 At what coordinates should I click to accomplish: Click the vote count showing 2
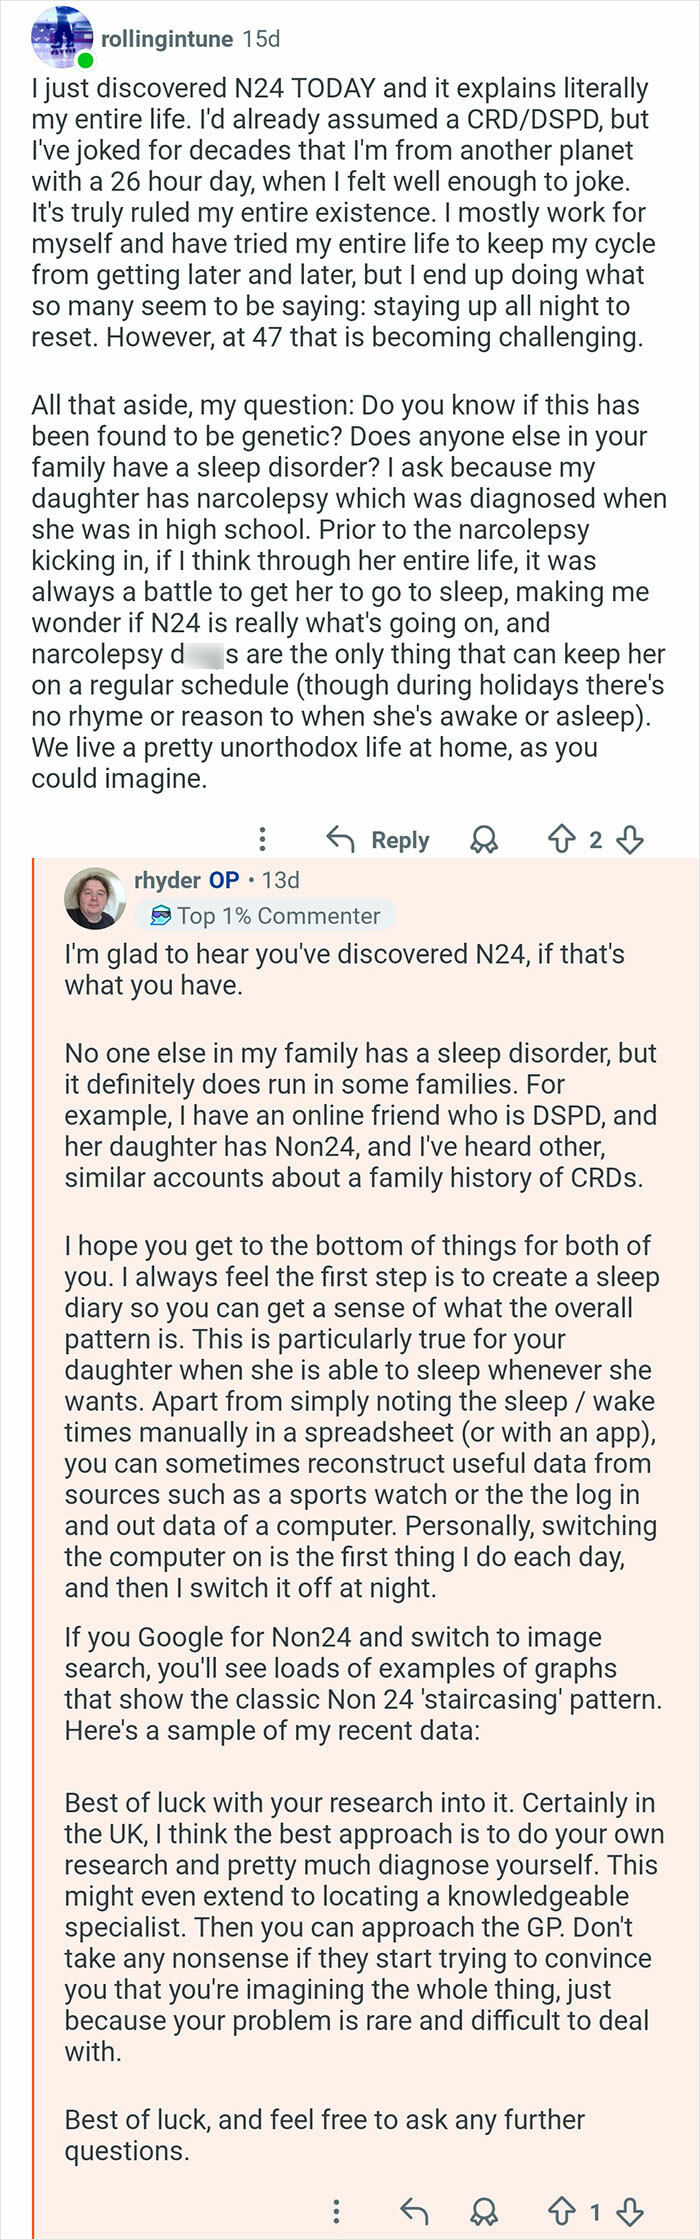click(596, 840)
